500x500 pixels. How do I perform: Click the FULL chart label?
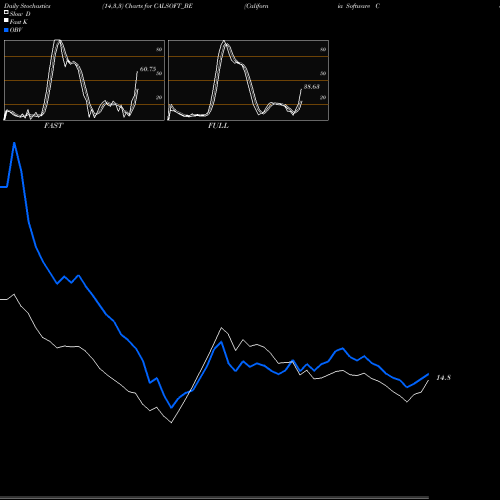point(218,126)
